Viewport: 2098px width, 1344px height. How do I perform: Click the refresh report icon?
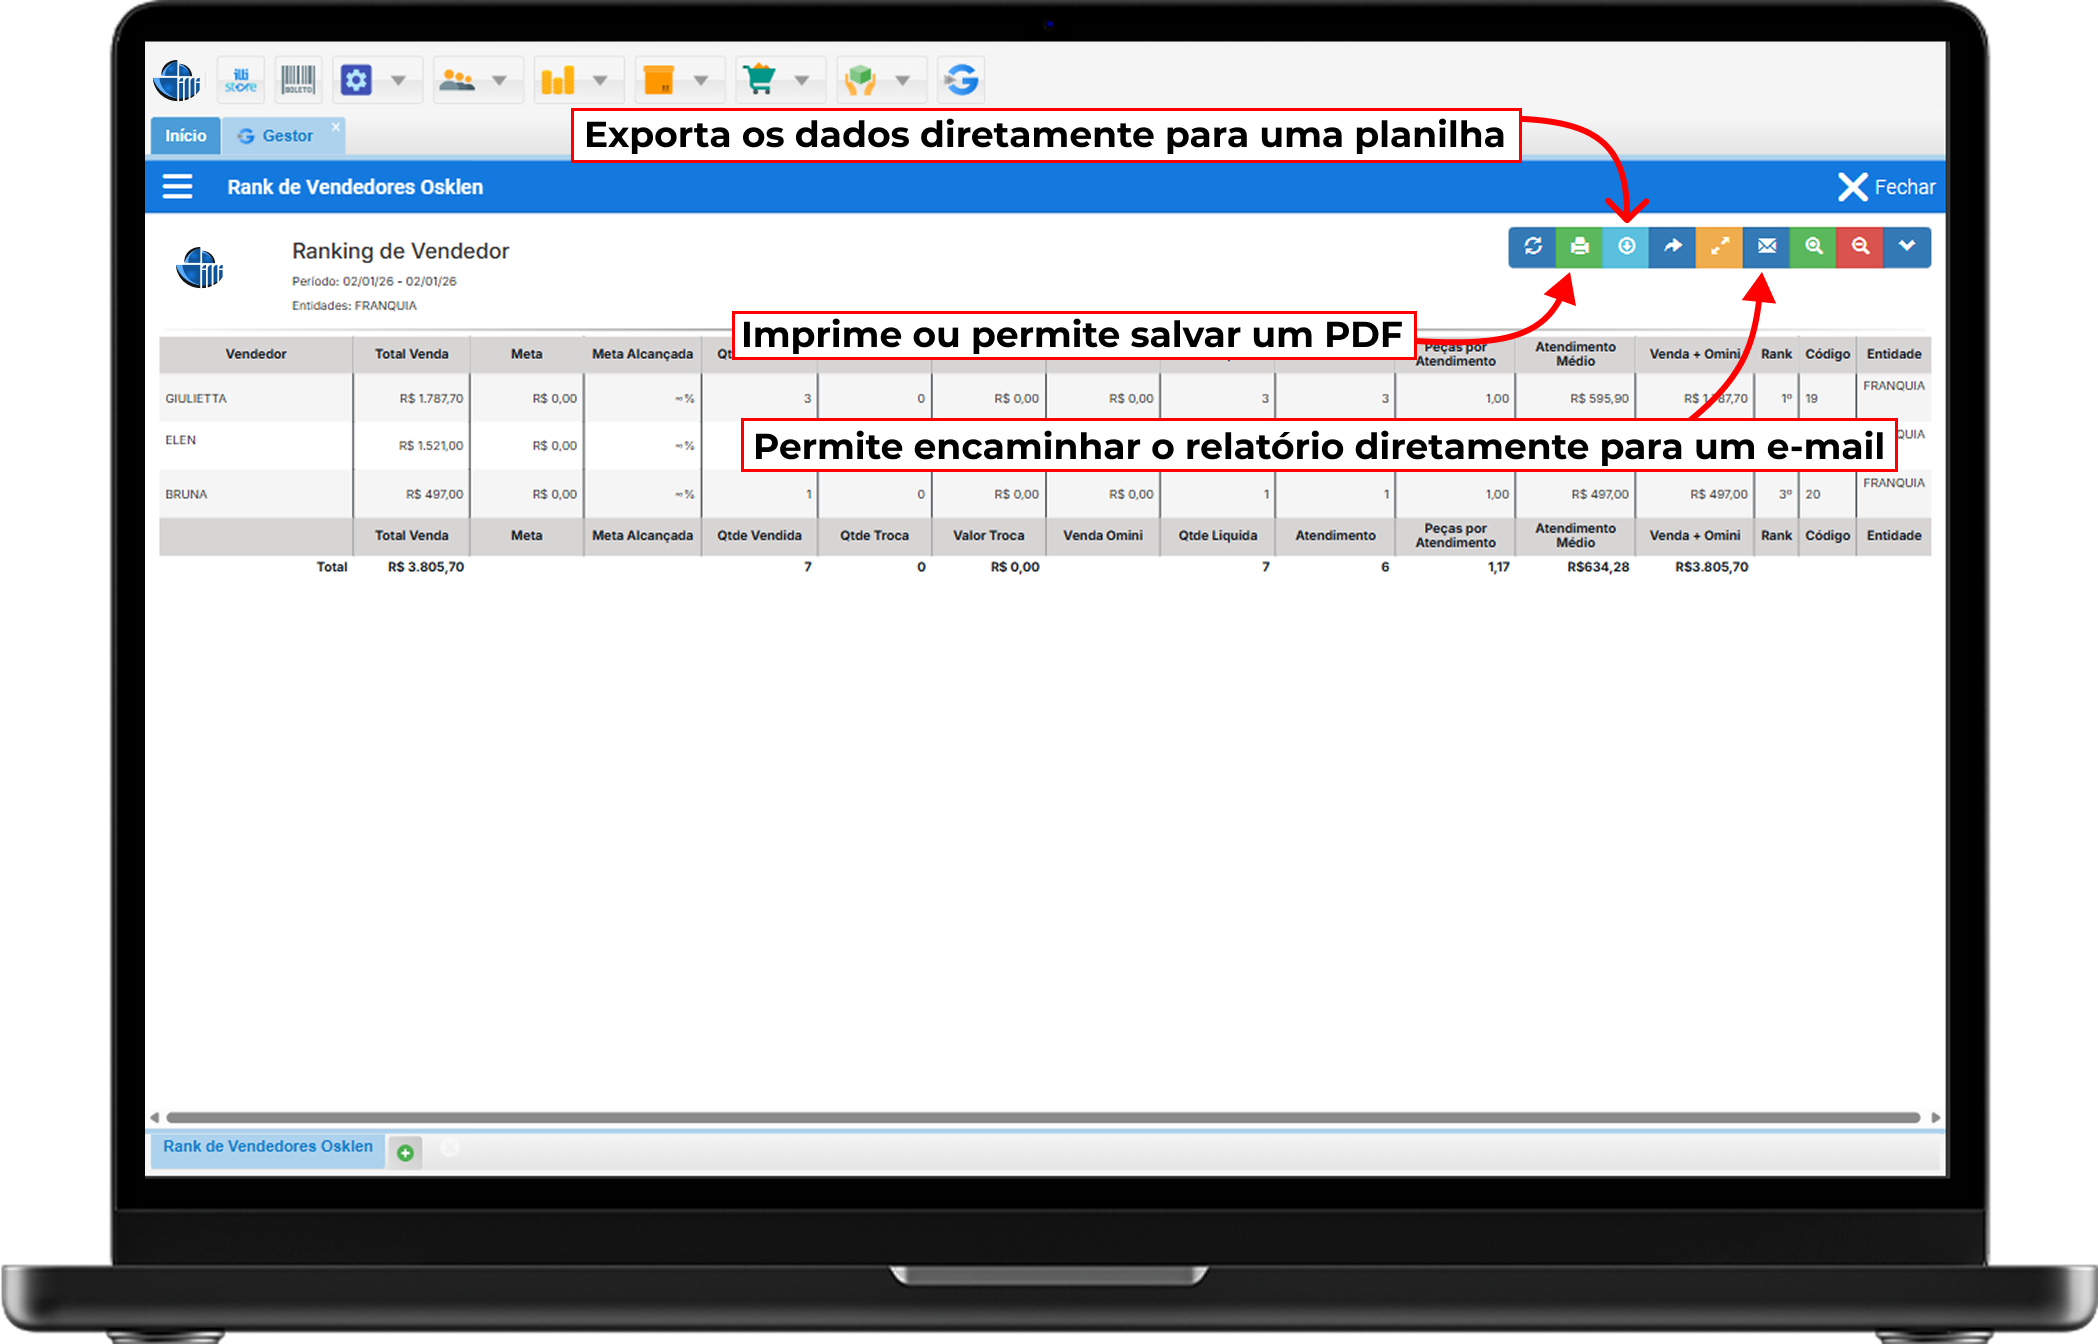click(x=1532, y=246)
